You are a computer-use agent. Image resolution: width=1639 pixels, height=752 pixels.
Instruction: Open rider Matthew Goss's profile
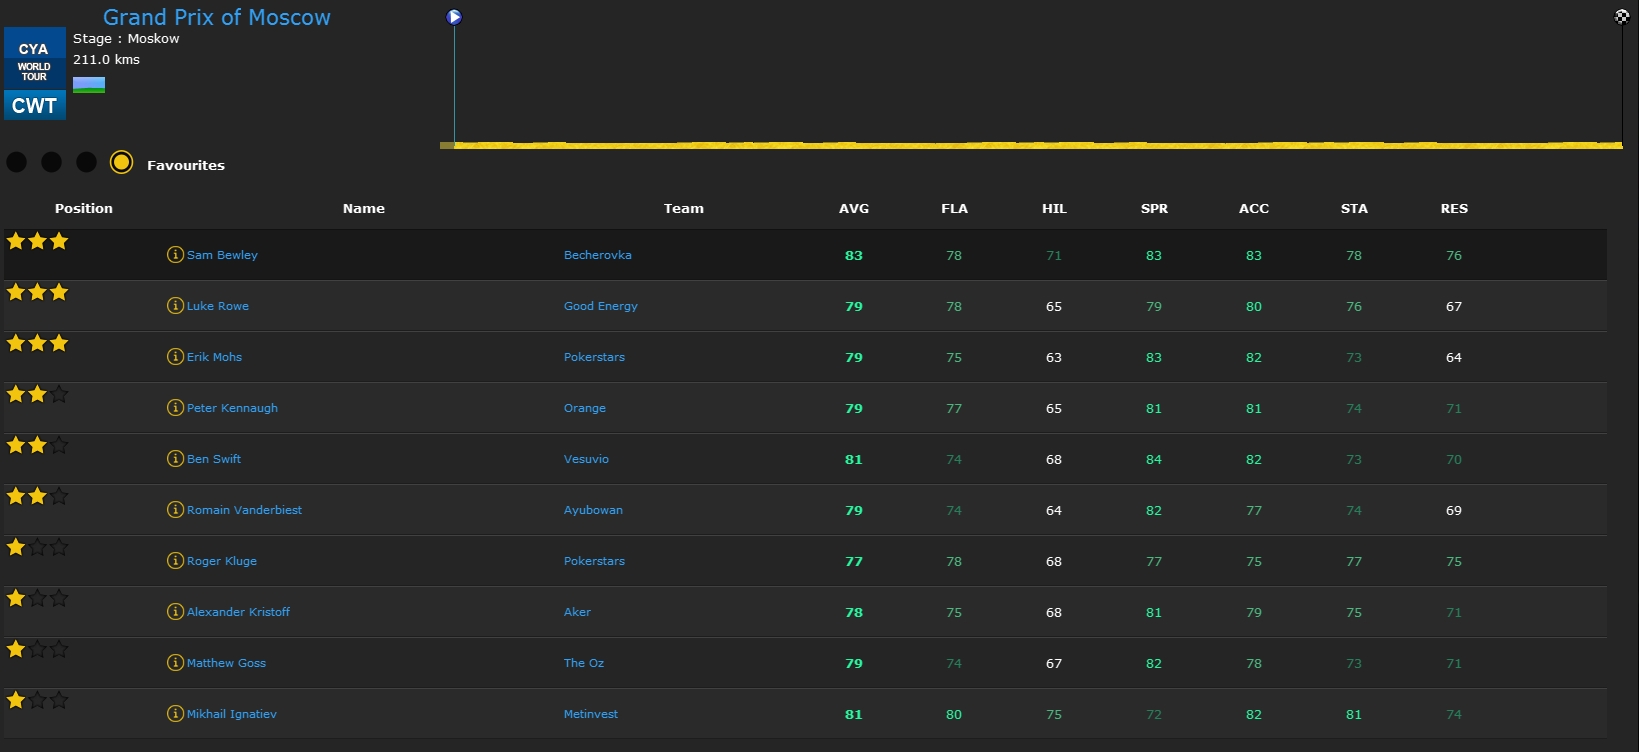[x=226, y=663]
